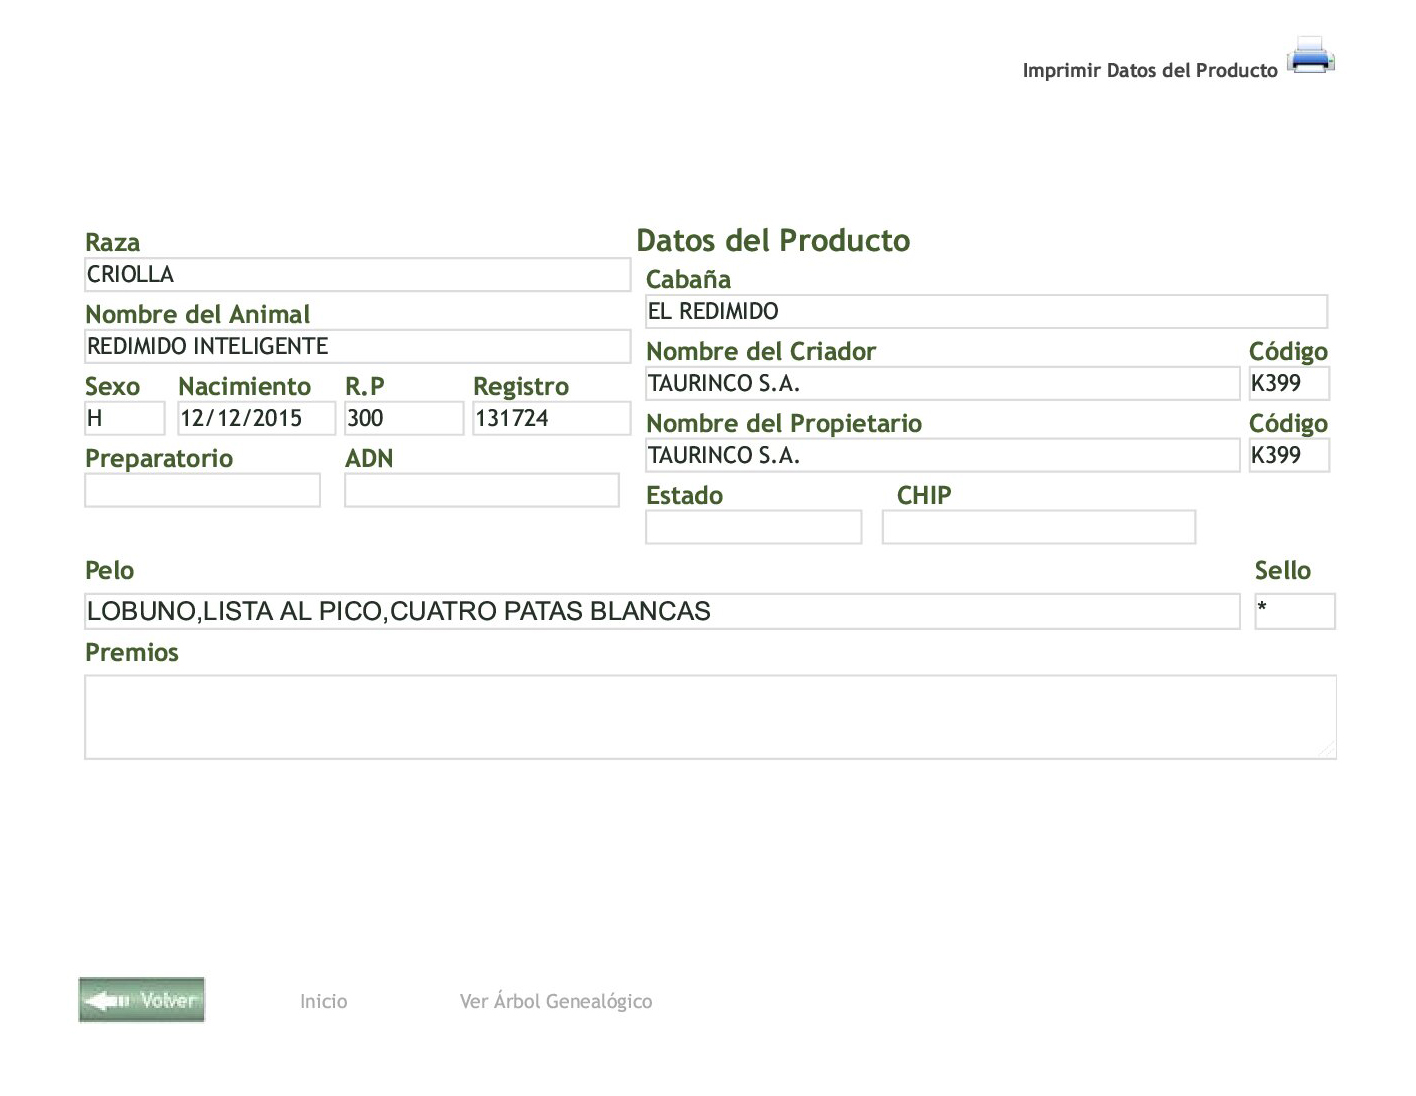The width and height of the screenshot is (1416, 1096).
Task: Click the Pelo description field
Action: [x=661, y=611]
